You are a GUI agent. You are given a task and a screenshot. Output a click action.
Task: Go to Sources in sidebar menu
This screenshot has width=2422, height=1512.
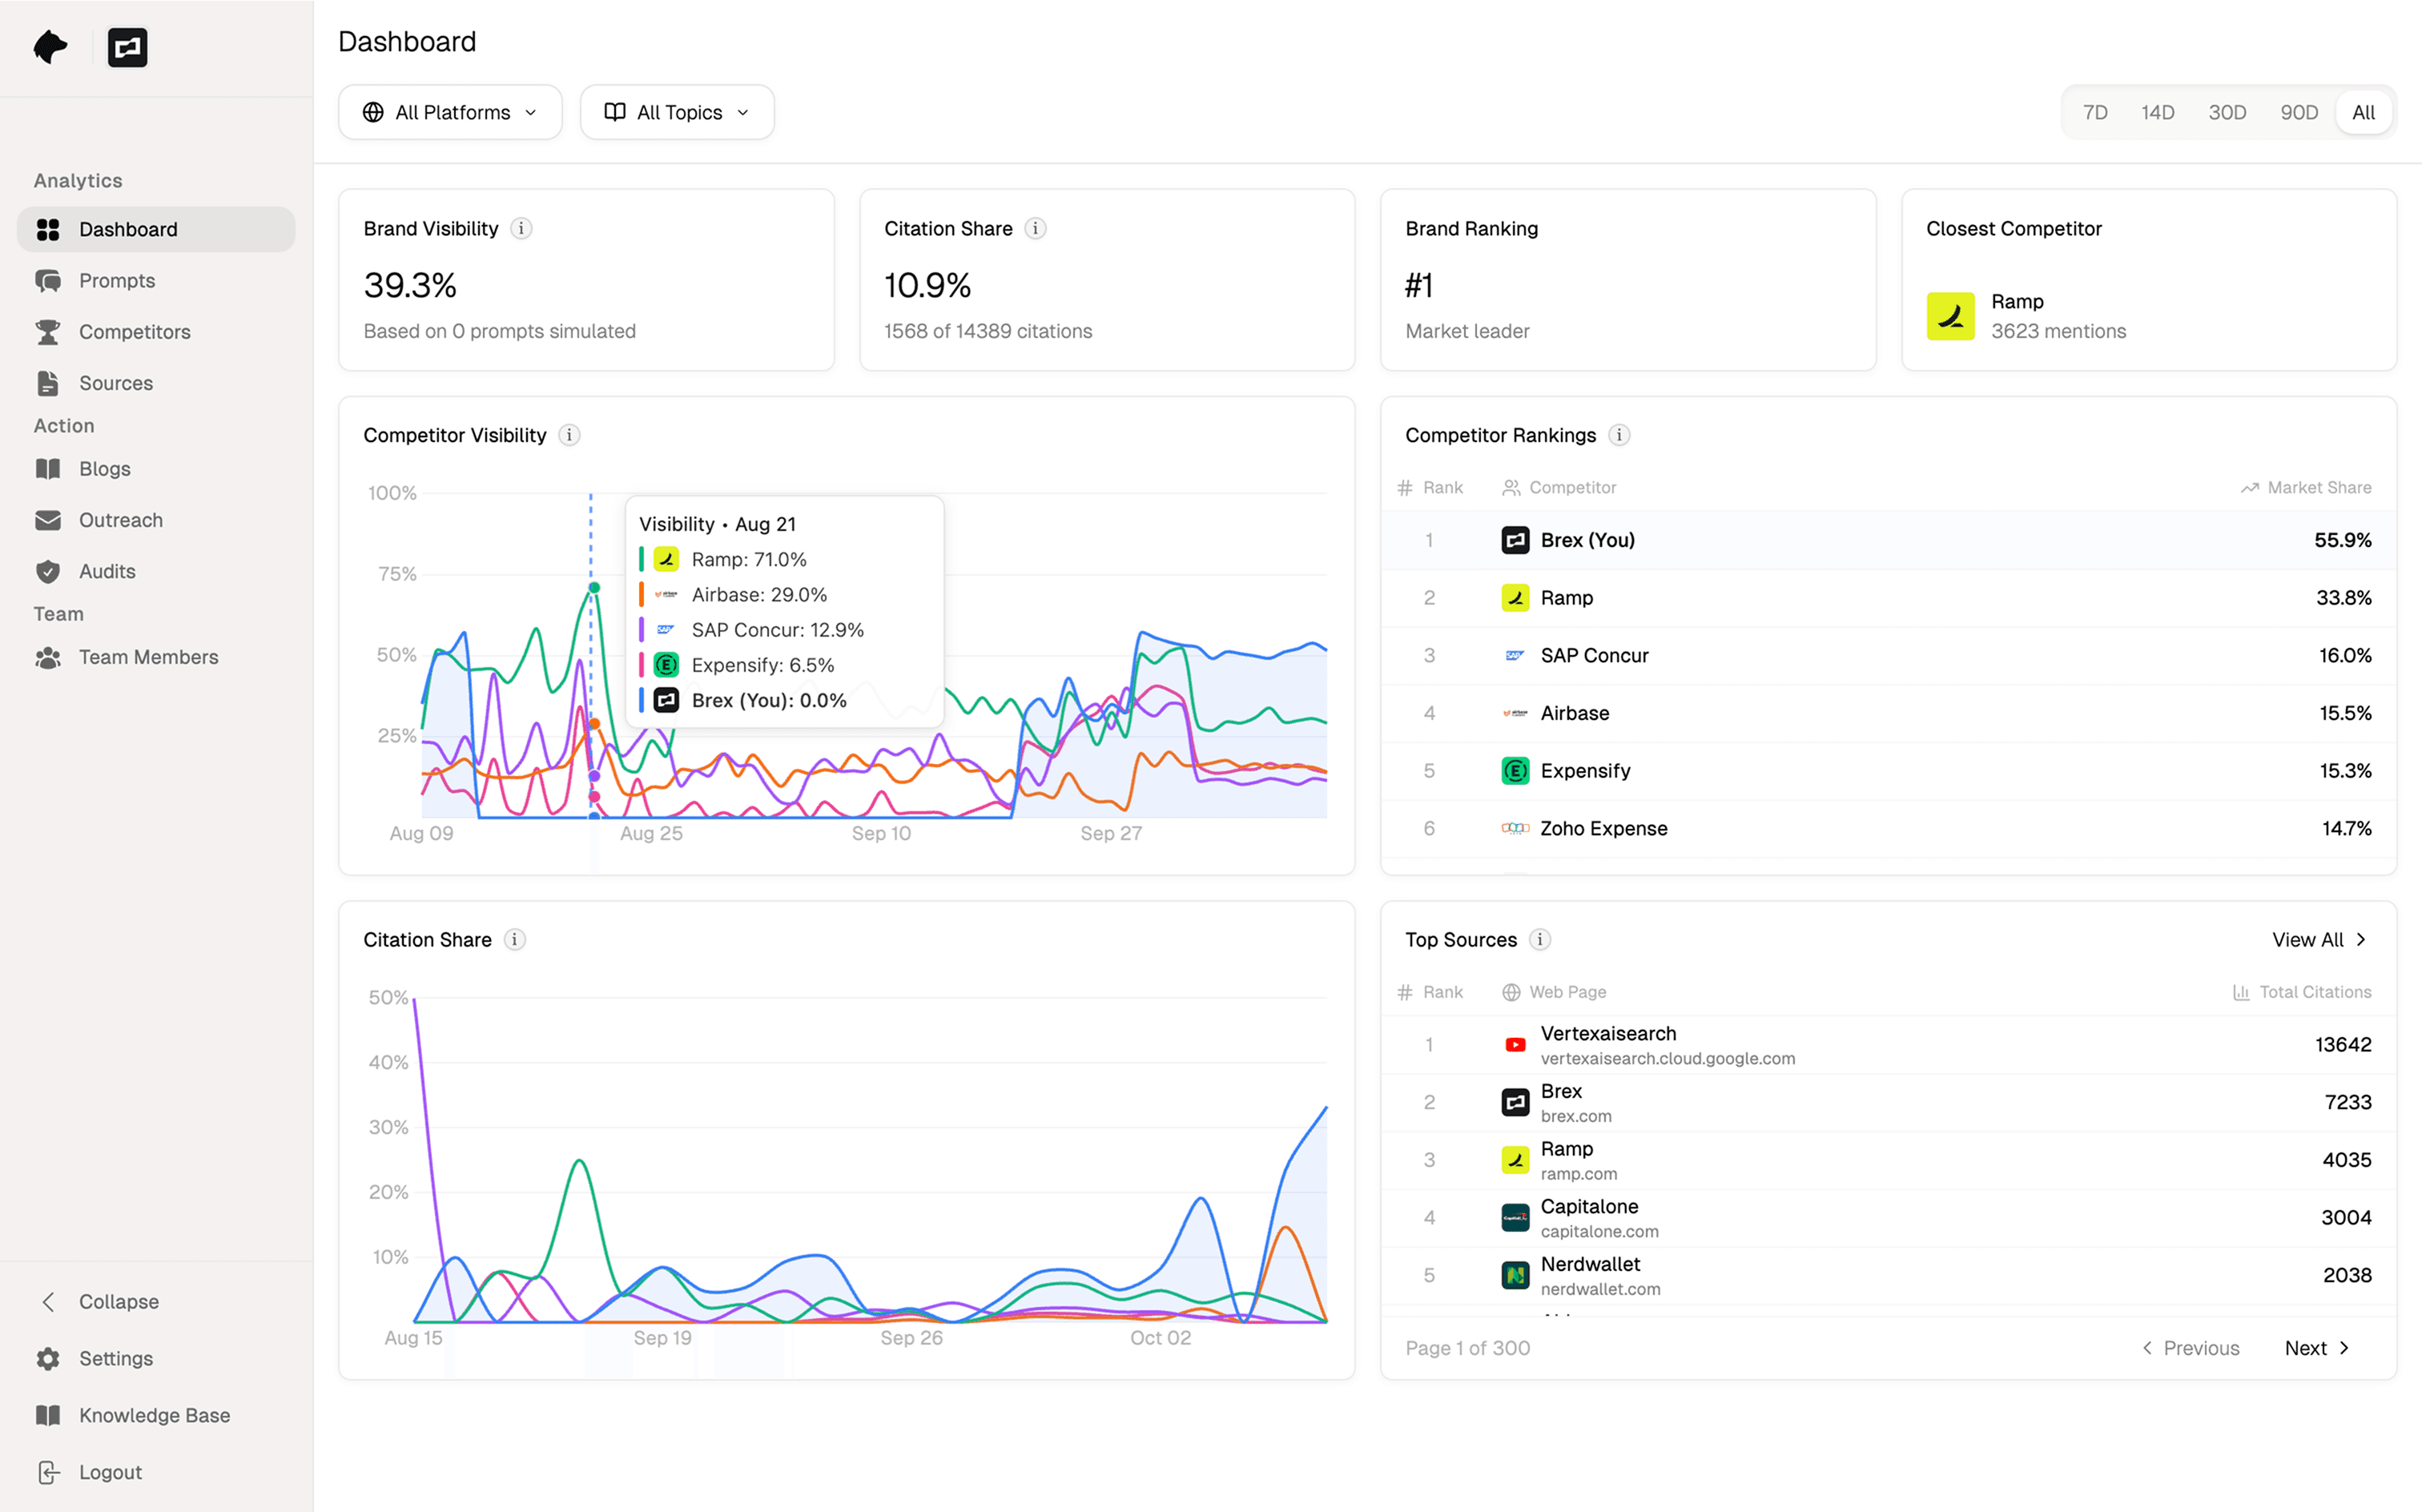pyautogui.click(x=116, y=383)
